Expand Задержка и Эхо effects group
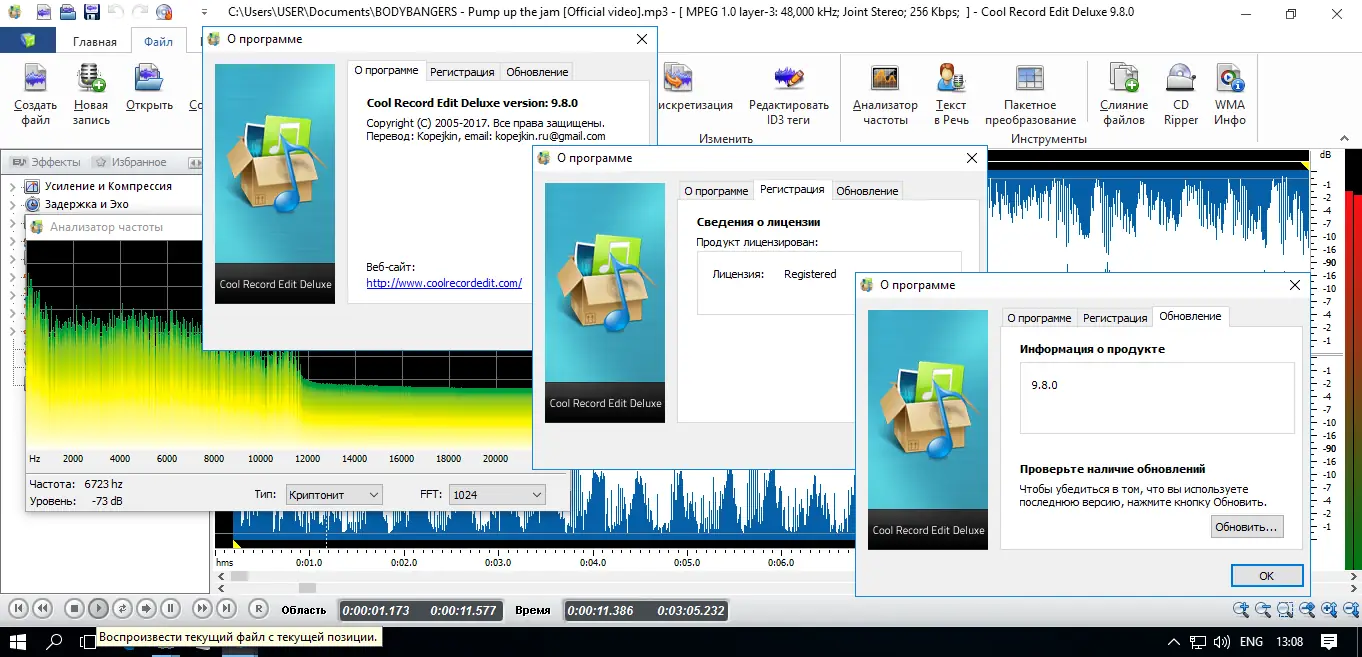1362x657 pixels. click(x=14, y=204)
